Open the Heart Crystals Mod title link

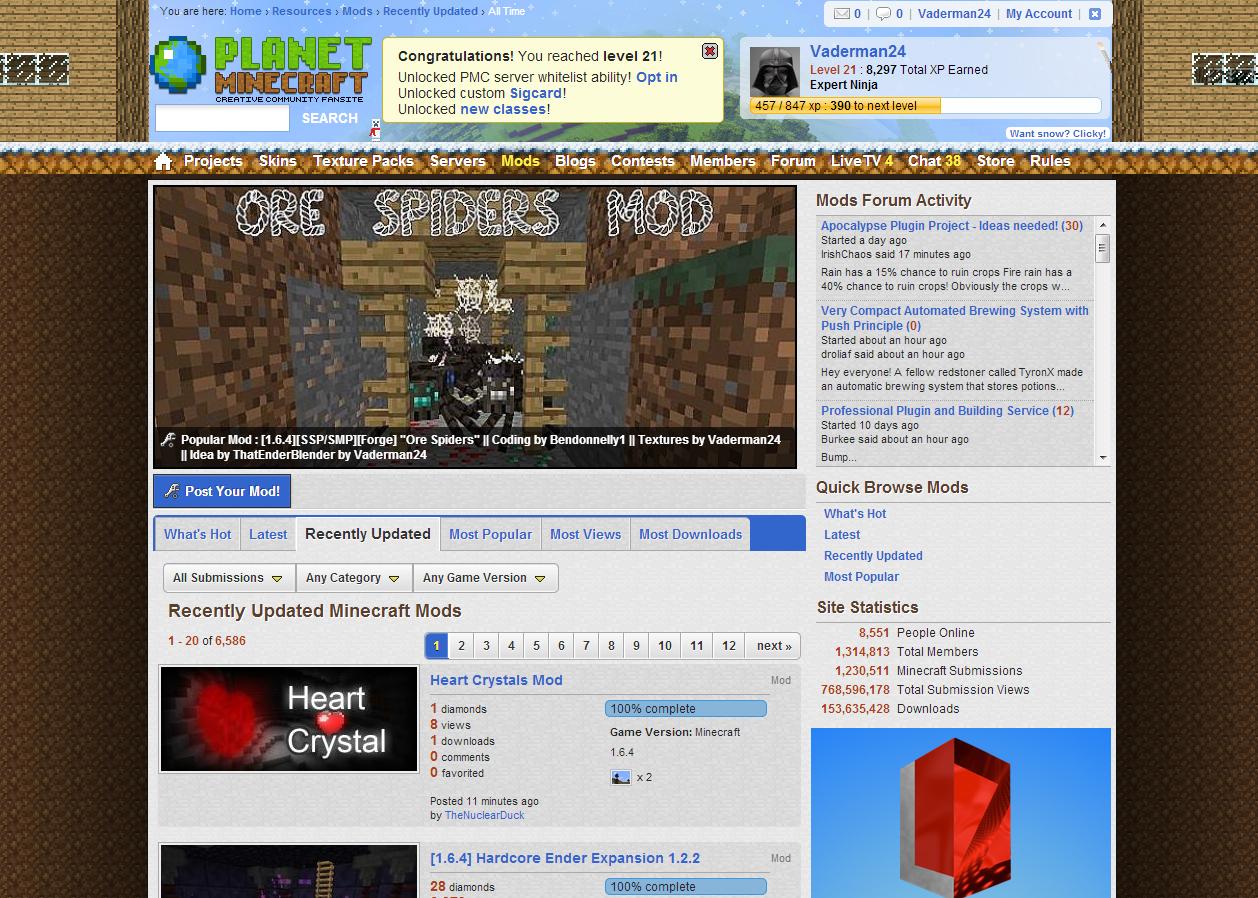click(496, 680)
